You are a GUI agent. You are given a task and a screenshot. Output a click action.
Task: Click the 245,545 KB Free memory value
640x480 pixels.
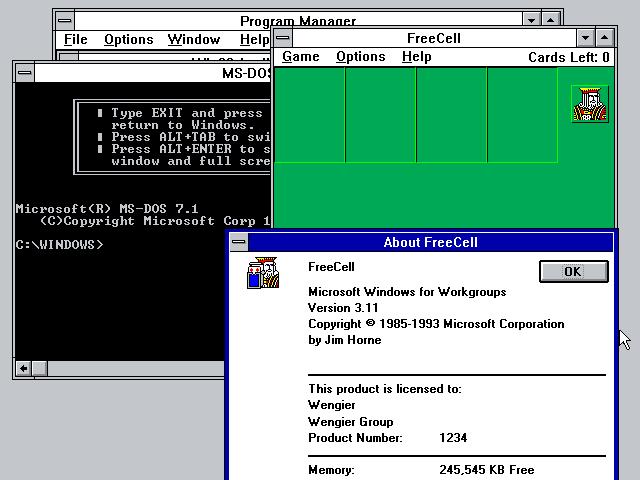coord(487,470)
